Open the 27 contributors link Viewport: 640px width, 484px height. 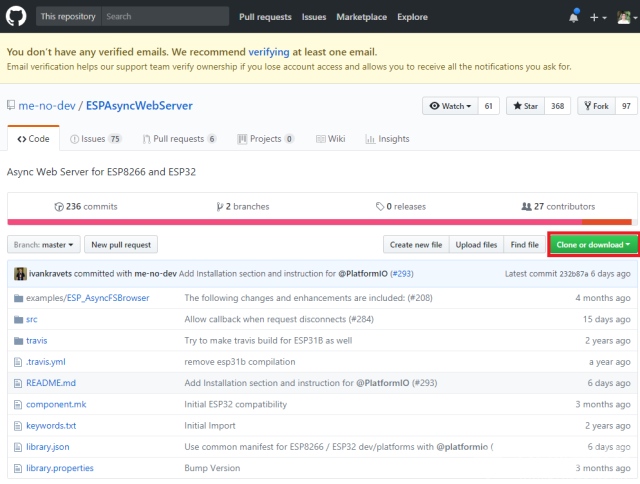(558, 206)
